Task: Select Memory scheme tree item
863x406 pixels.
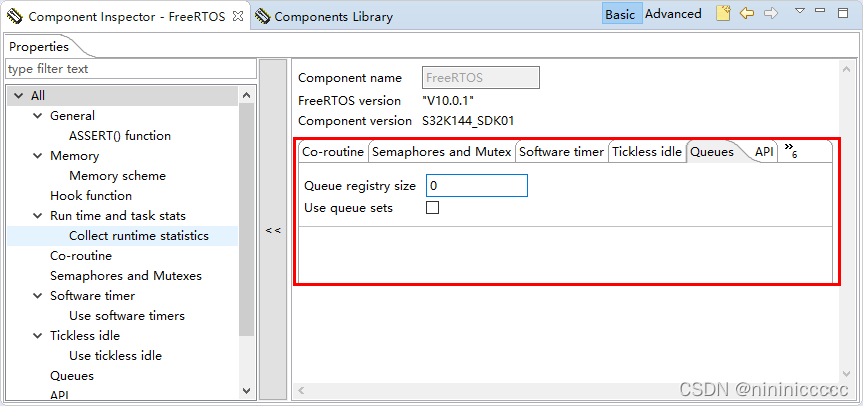Action: tap(117, 176)
